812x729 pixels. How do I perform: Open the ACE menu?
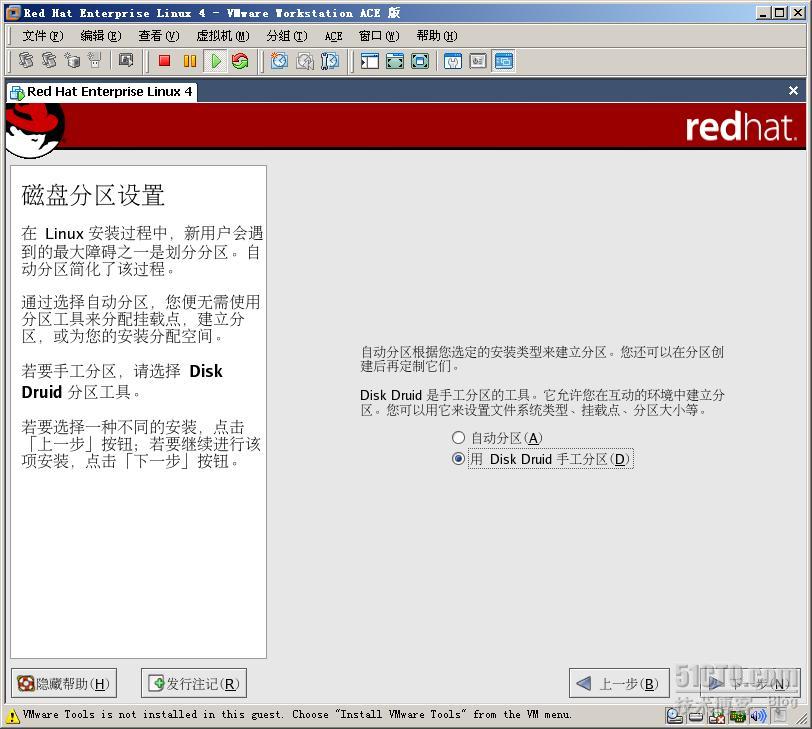[334, 36]
